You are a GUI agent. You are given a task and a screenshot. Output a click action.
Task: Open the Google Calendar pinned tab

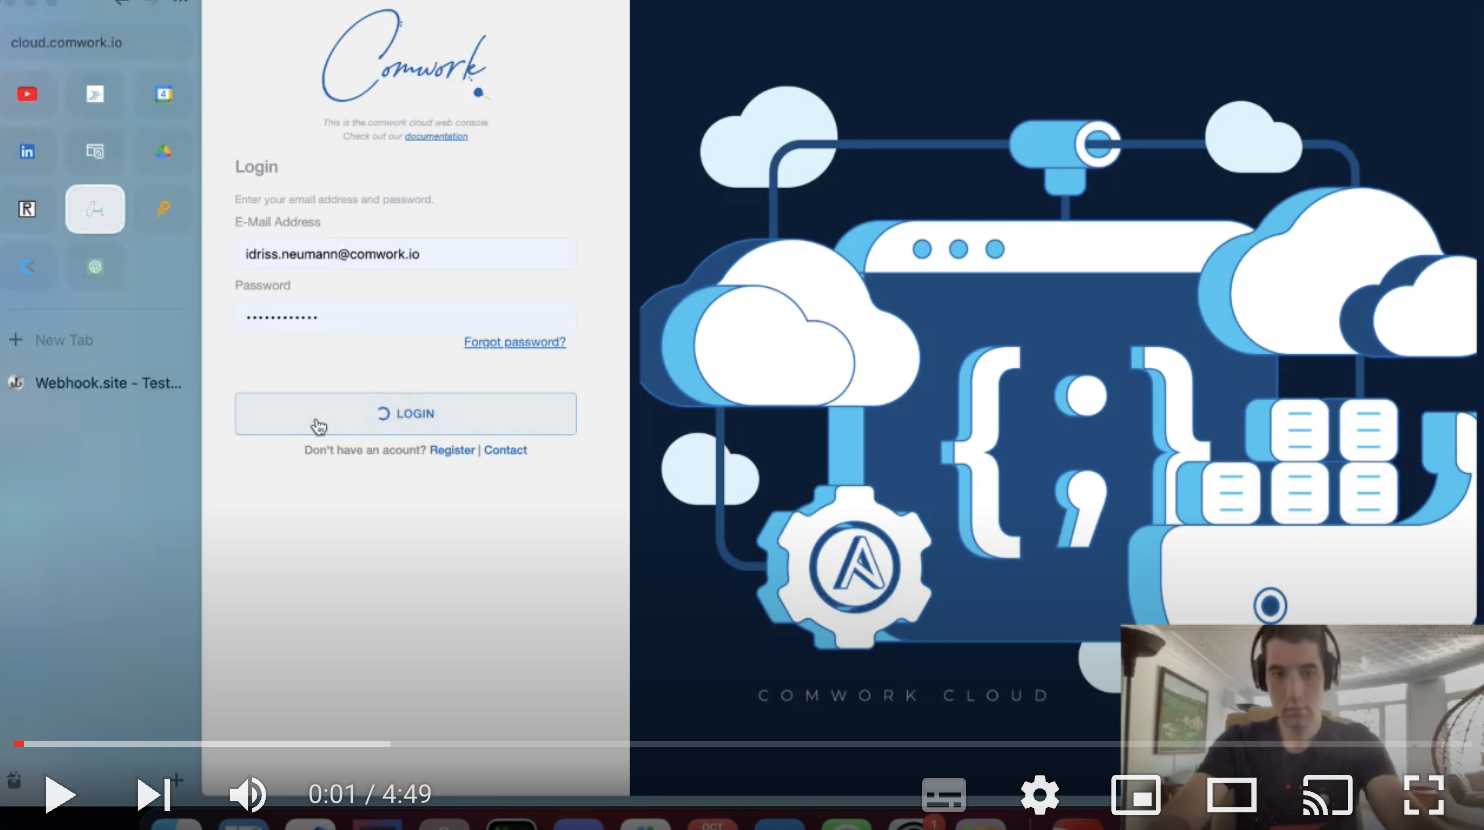coord(163,94)
